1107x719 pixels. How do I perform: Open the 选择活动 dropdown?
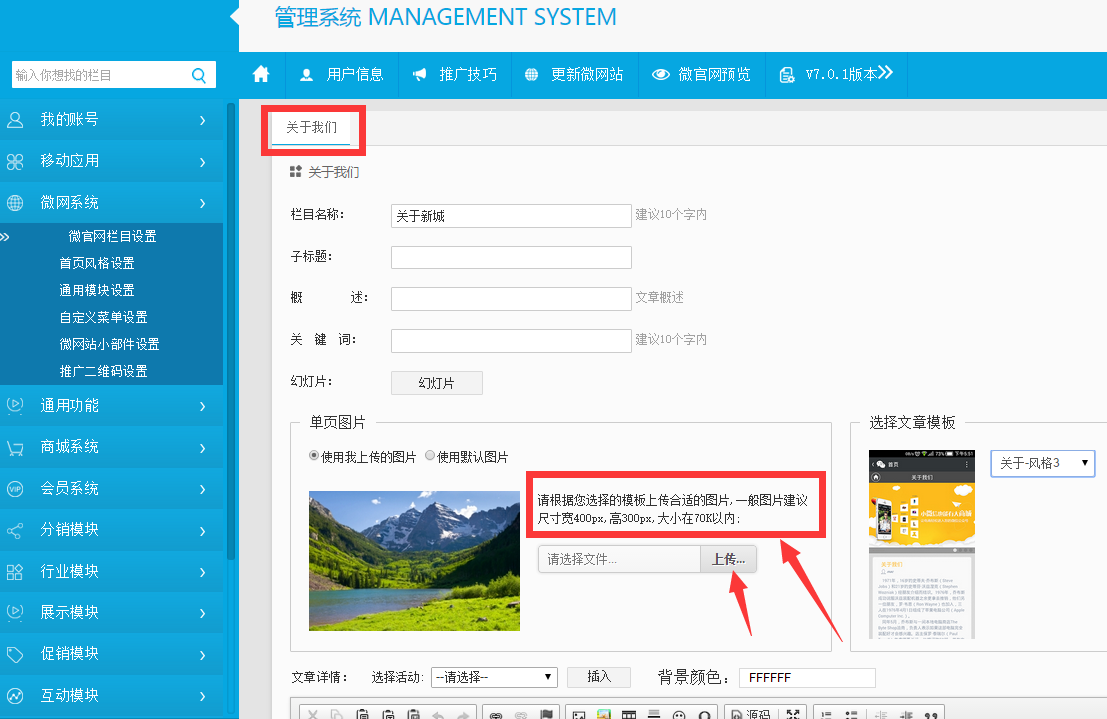(494, 677)
